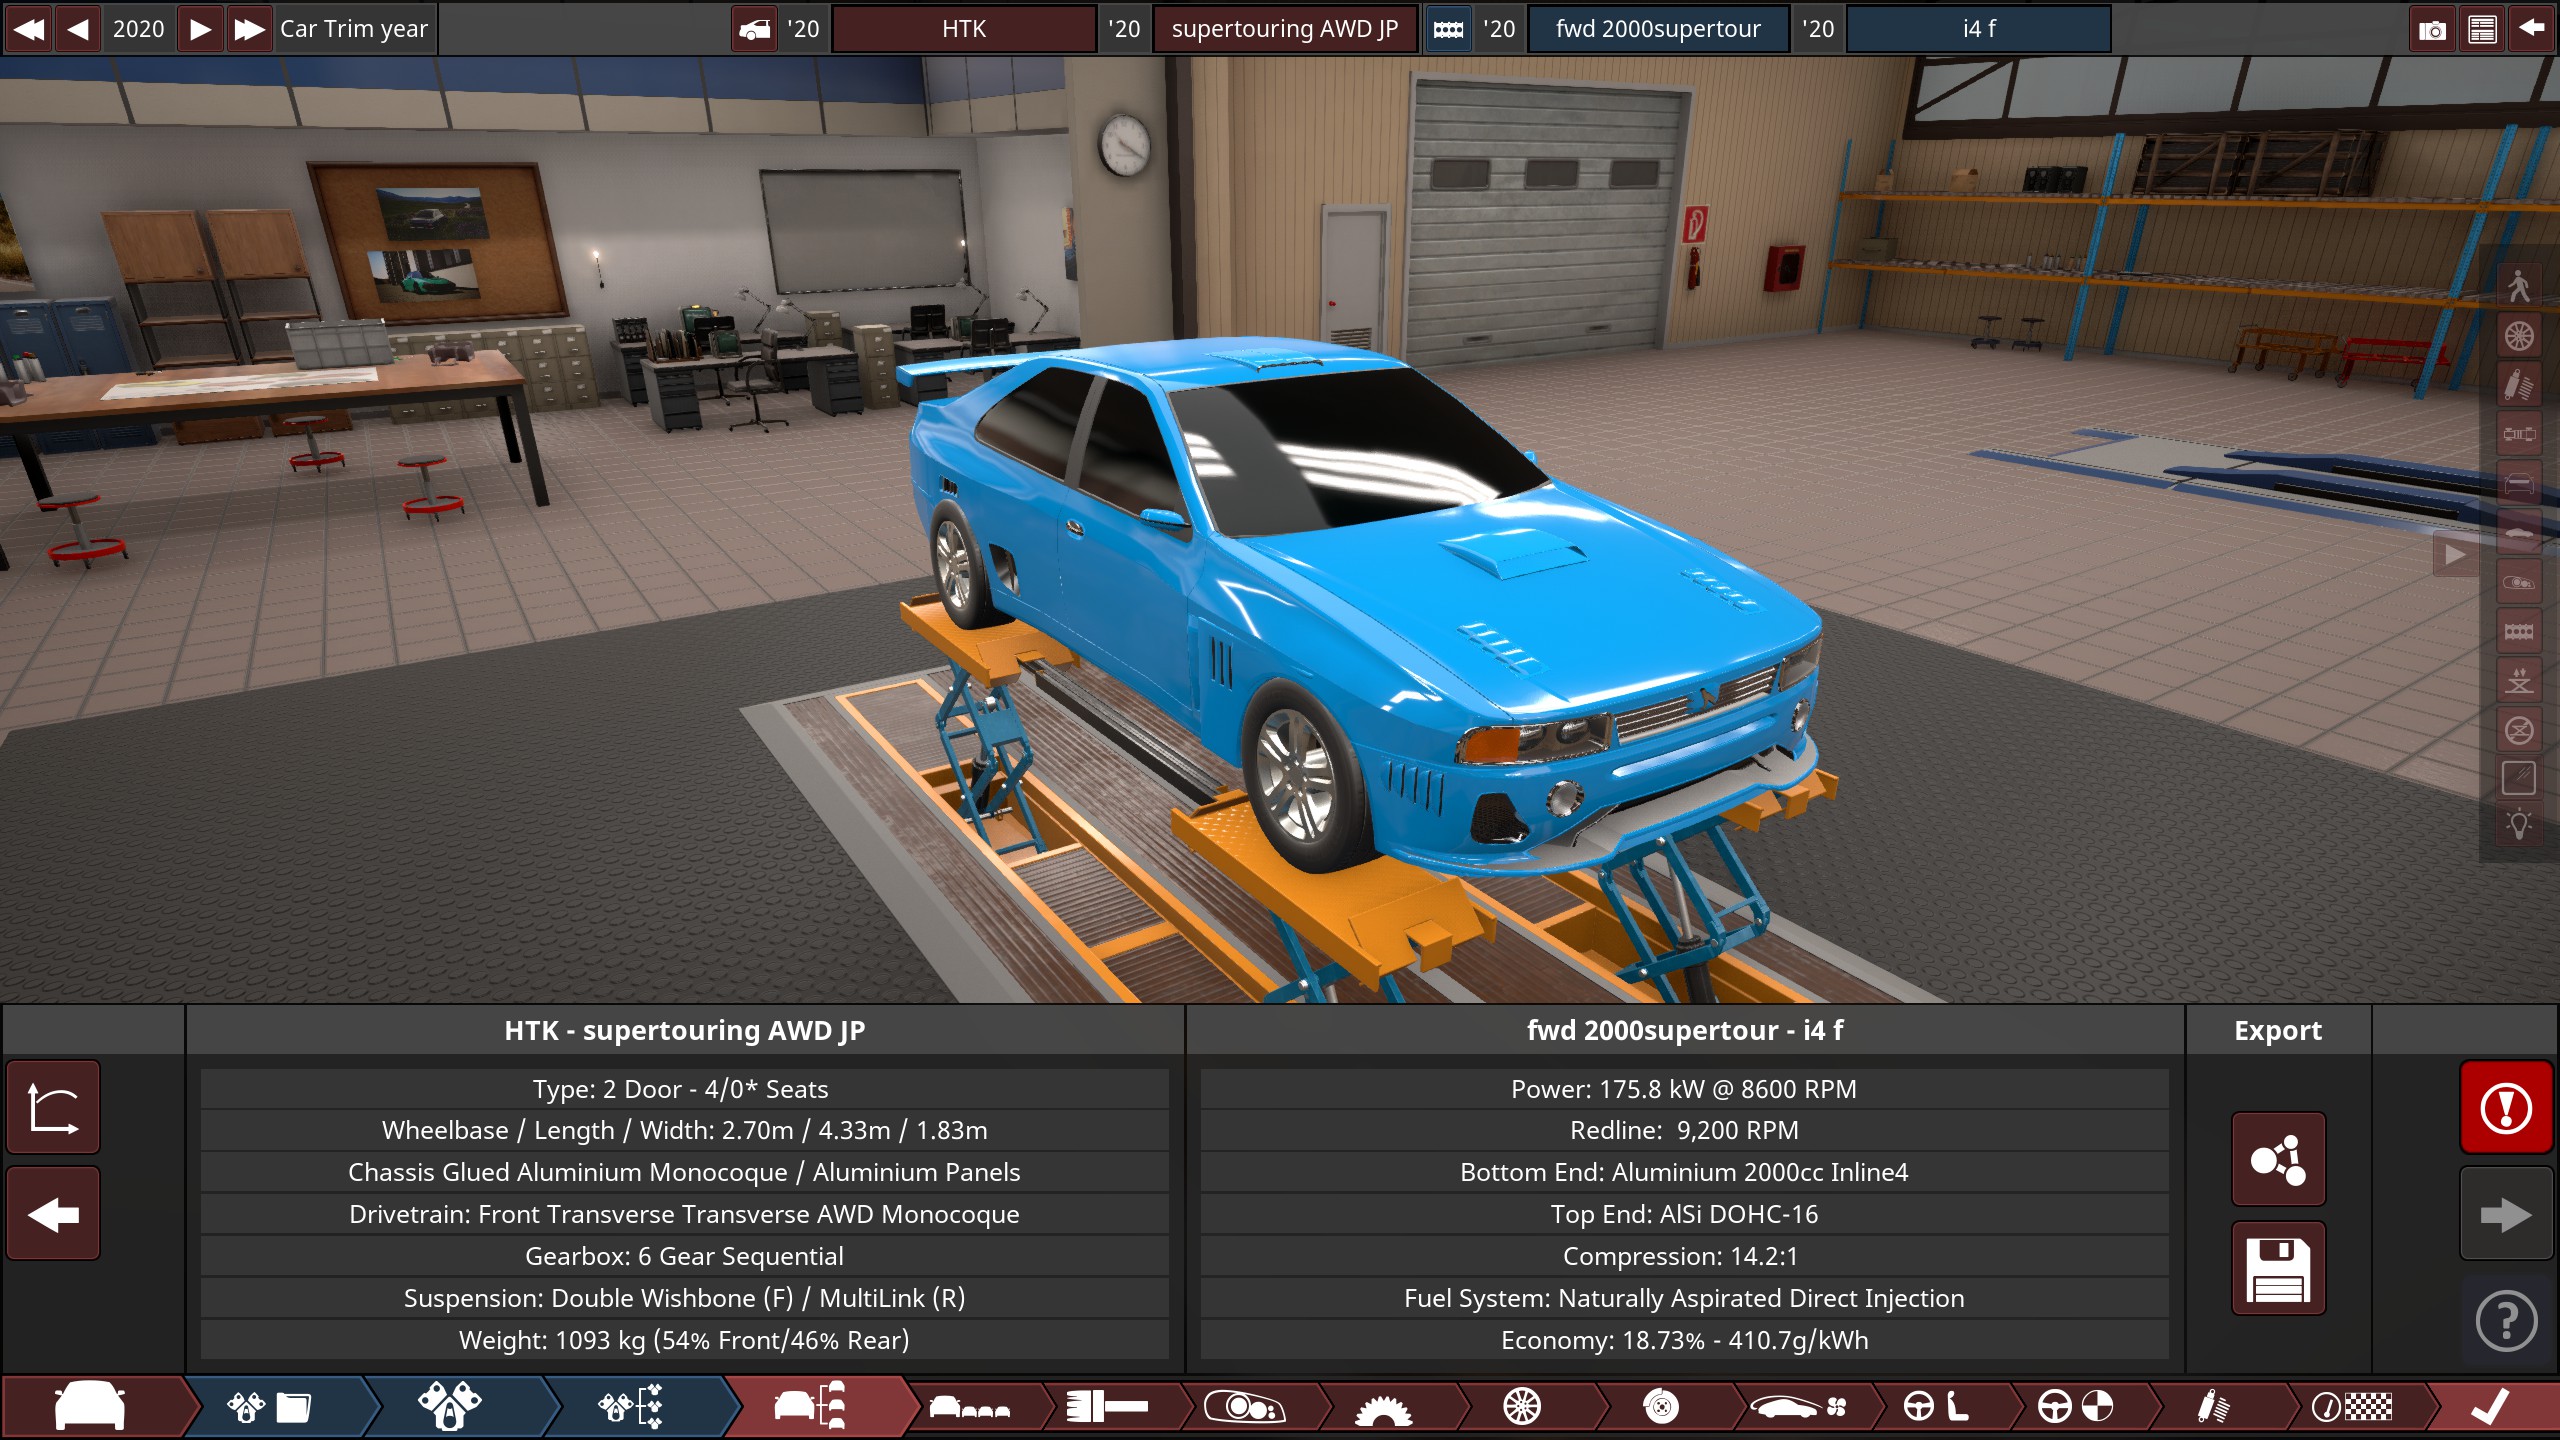
Task: Decrease trim year by one step
Action: click(77, 29)
